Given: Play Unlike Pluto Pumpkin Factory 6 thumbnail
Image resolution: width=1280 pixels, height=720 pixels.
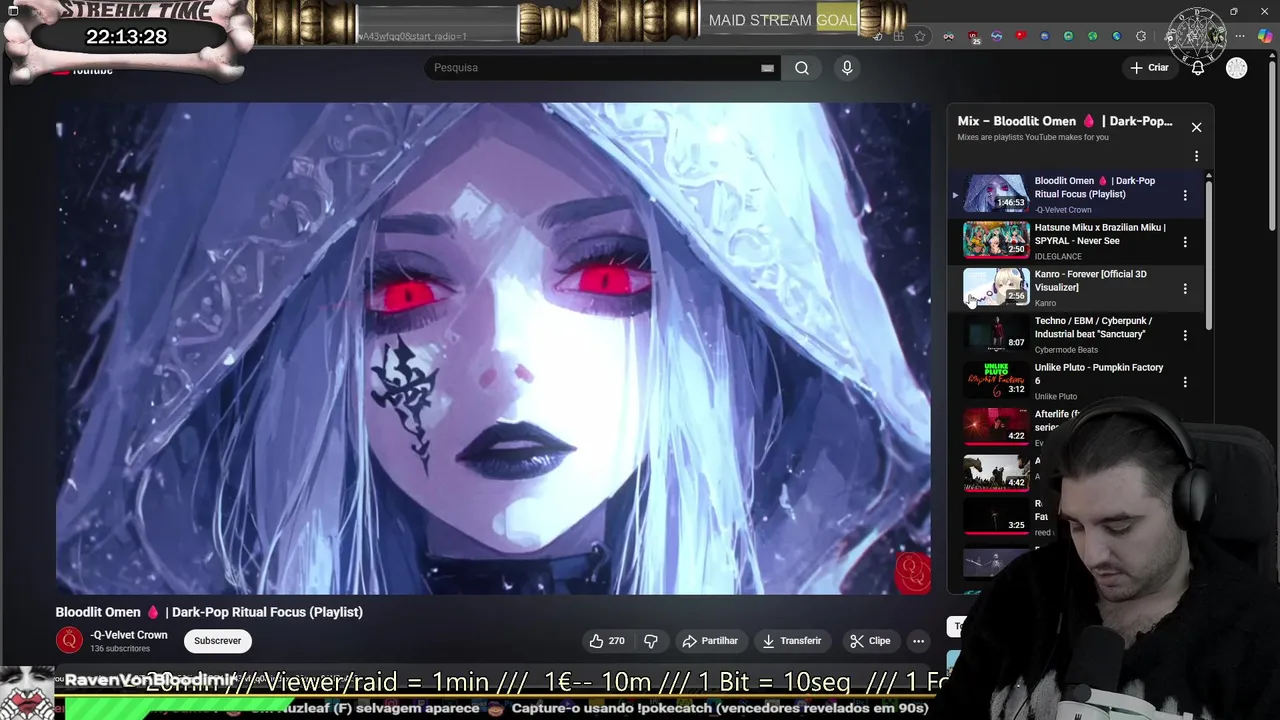Looking at the screenshot, I should click(x=996, y=381).
